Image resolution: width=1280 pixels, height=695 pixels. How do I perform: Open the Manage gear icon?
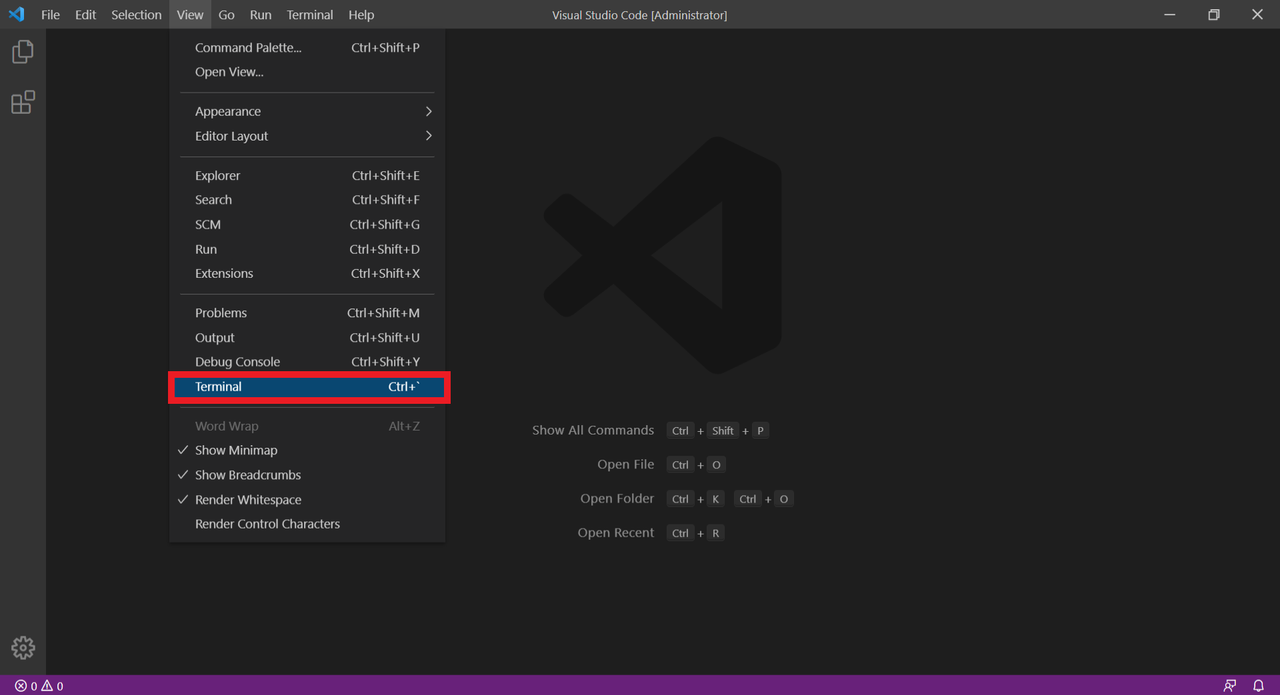click(x=23, y=647)
